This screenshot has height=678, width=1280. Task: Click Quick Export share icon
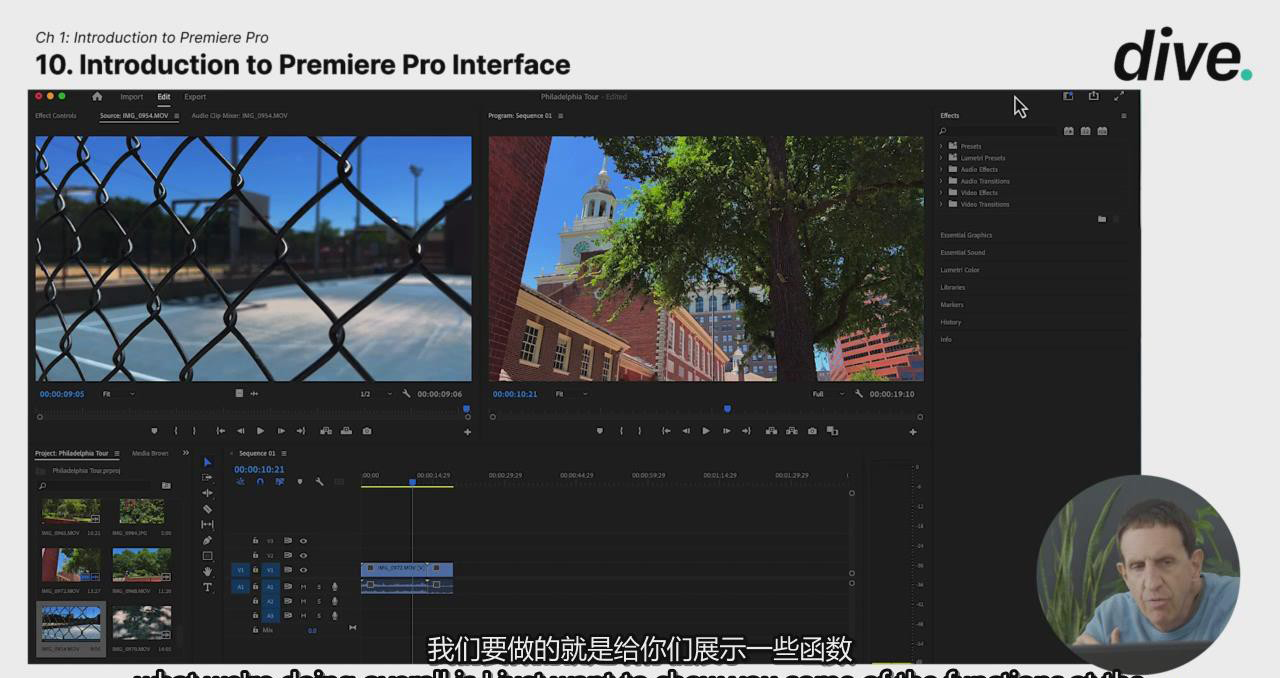(1093, 96)
